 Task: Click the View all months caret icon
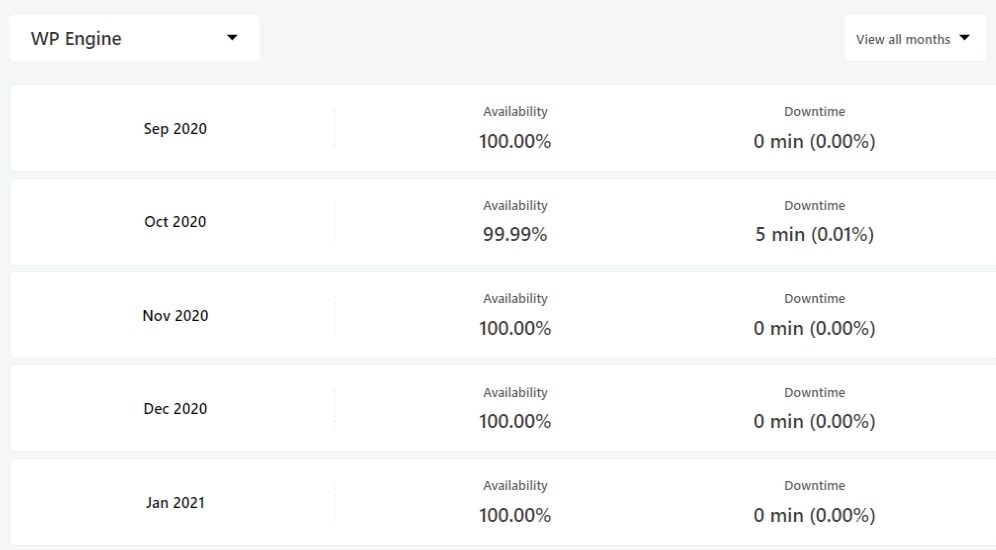[x=964, y=38]
